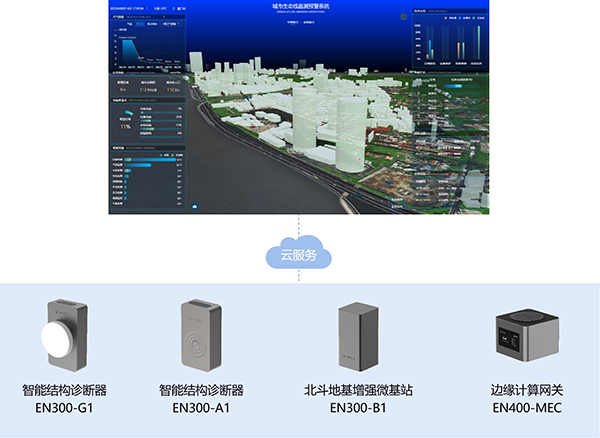Click the 边缘计算网关 EN400-MEC label
The height and width of the screenshot is (438, 600).
click(x=523, y=398)
